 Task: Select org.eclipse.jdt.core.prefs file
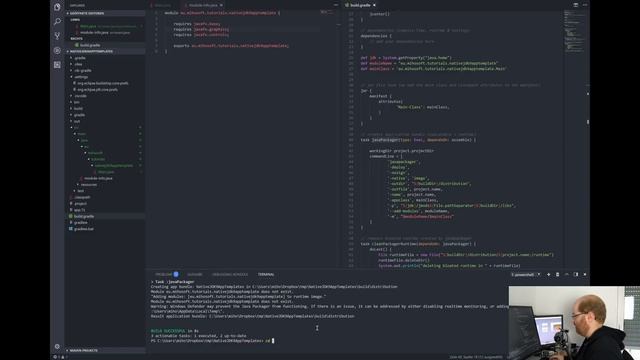[x=98, y=89]
